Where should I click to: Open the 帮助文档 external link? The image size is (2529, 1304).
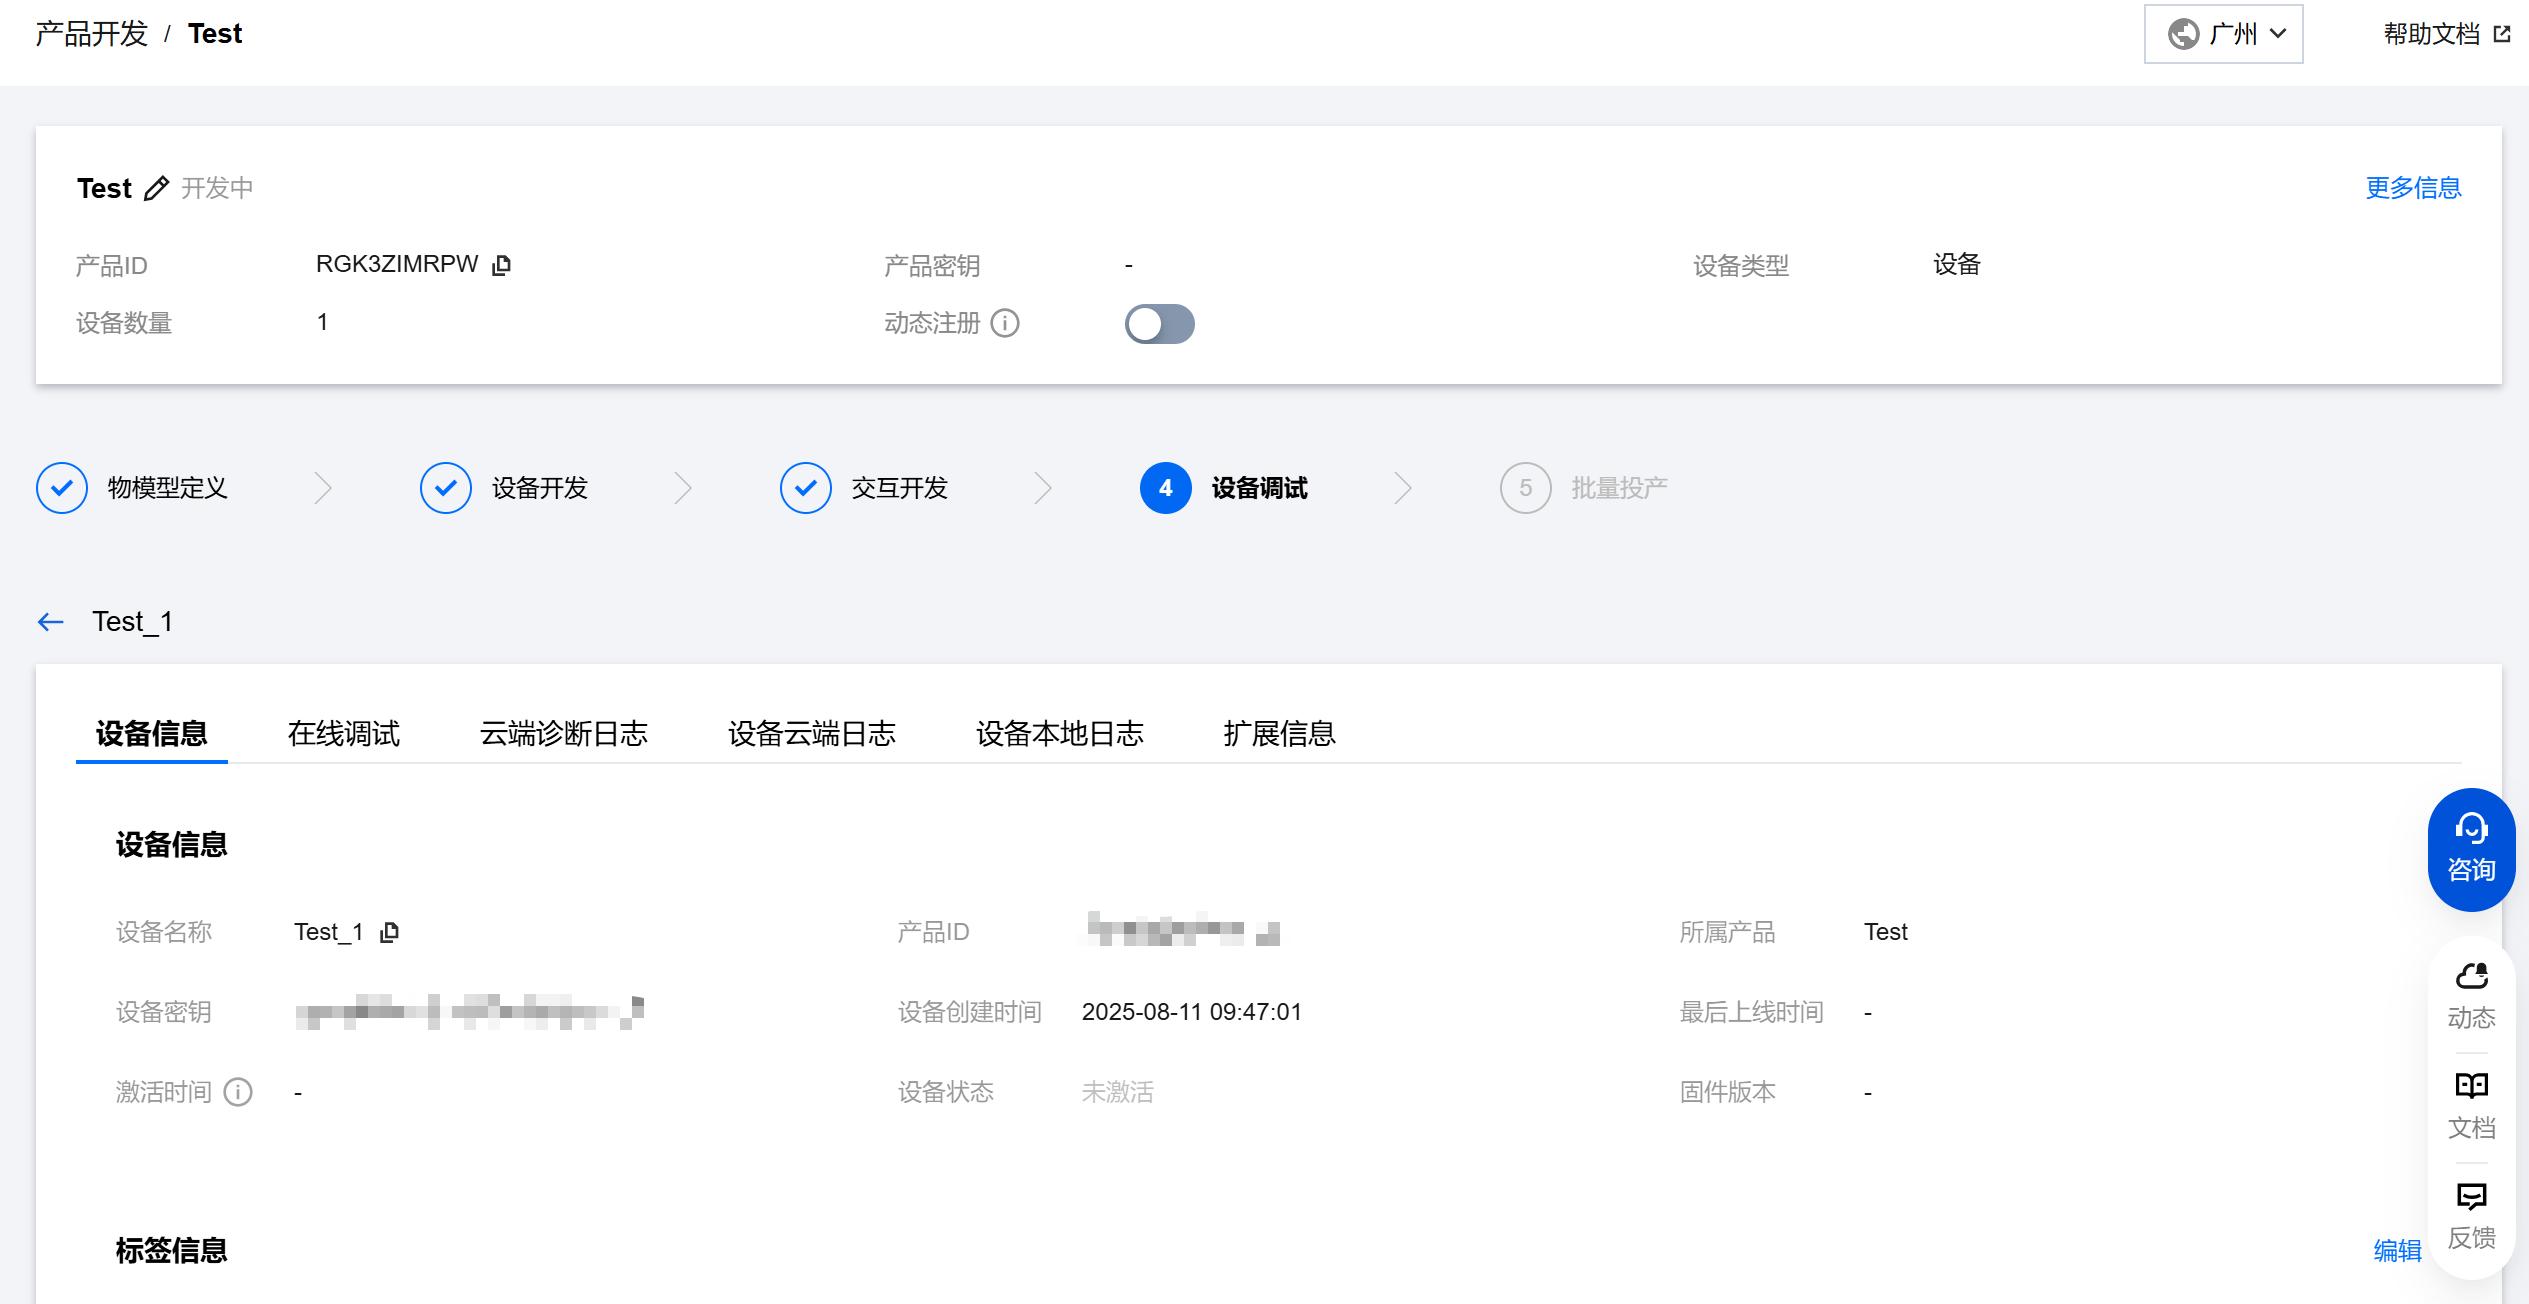click(2445, 34)
